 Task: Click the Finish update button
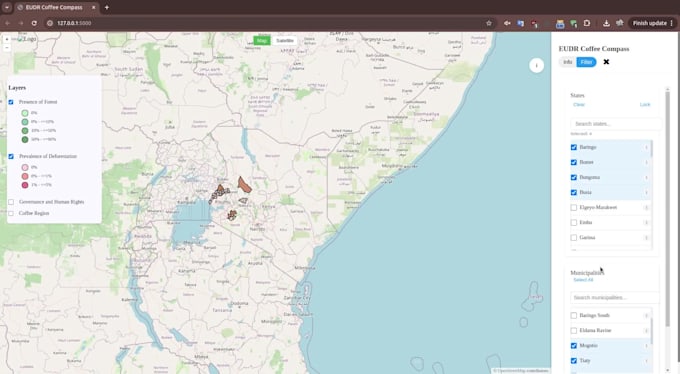coord(649,23)
